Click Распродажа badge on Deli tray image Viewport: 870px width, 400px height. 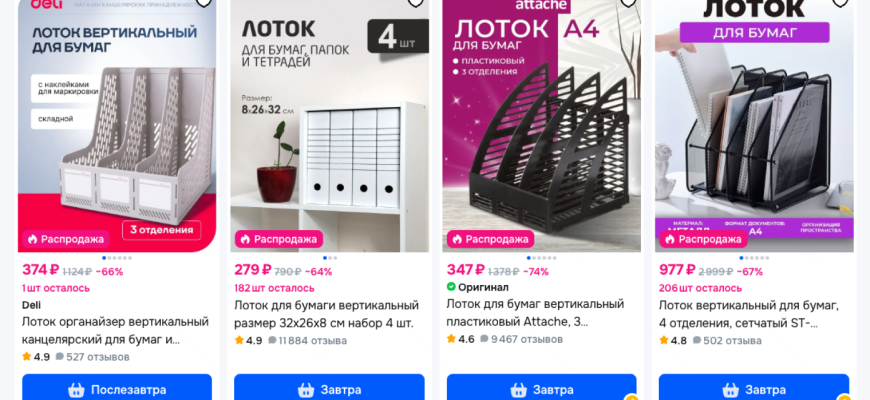pos(66,239)
